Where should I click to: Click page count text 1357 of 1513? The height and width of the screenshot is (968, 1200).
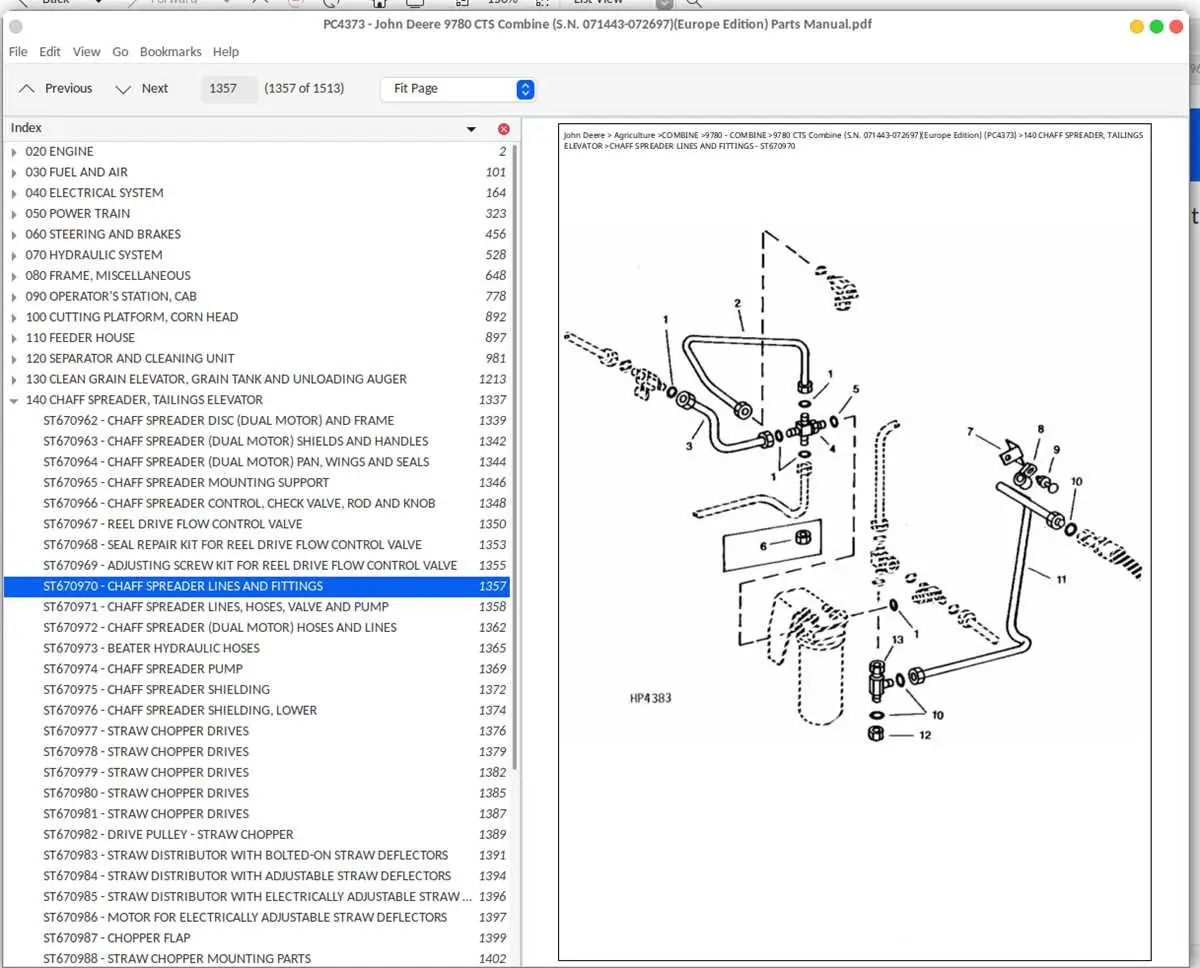click(304, 88)
